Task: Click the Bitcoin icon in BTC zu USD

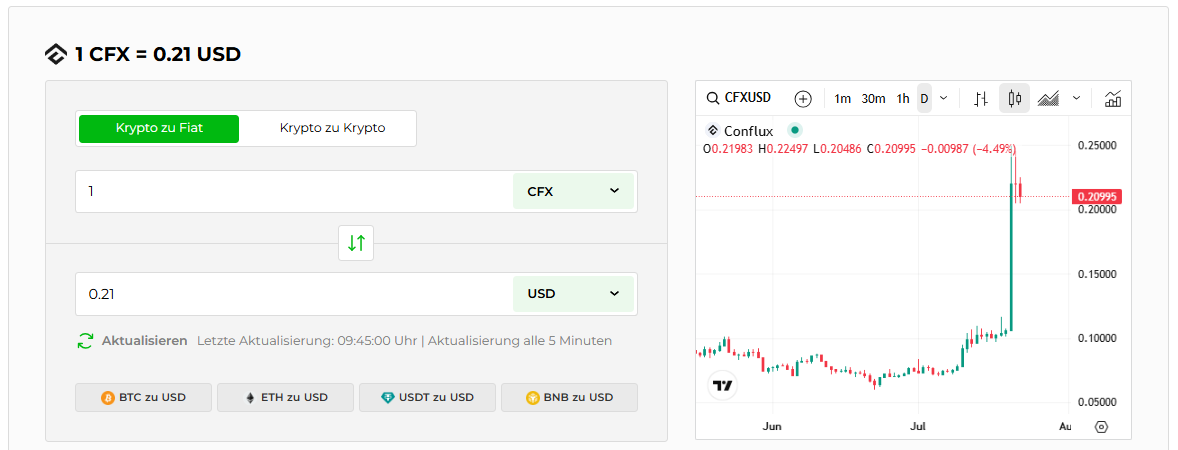Action: [x=108, y=397]
